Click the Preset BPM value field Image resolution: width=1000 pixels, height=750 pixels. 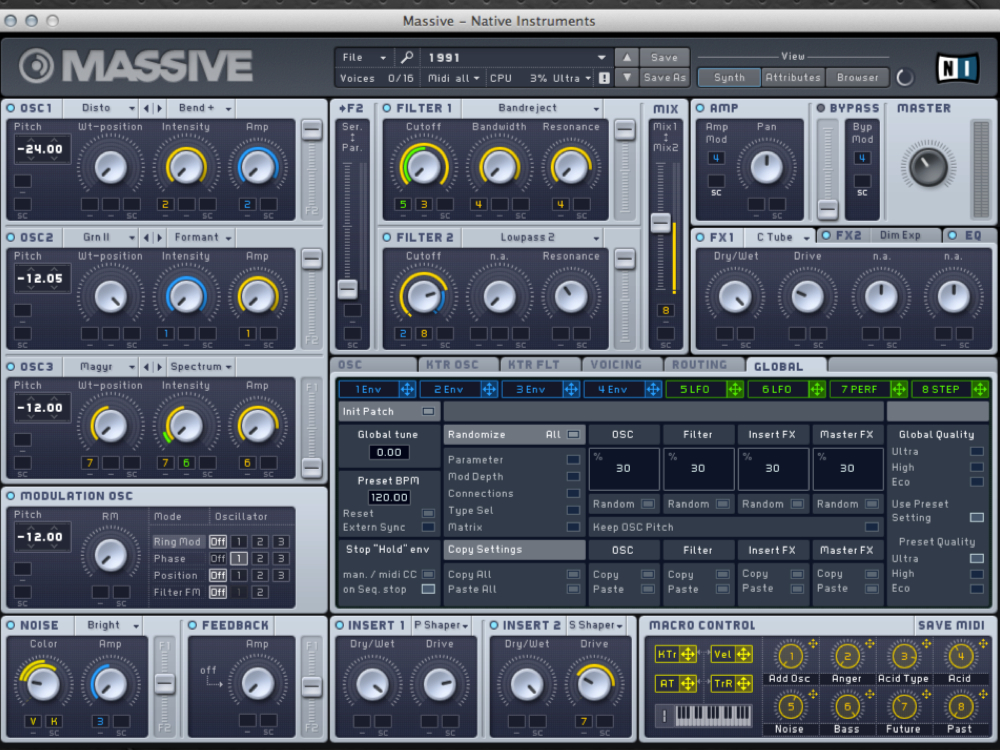click(x=388, y=497)
